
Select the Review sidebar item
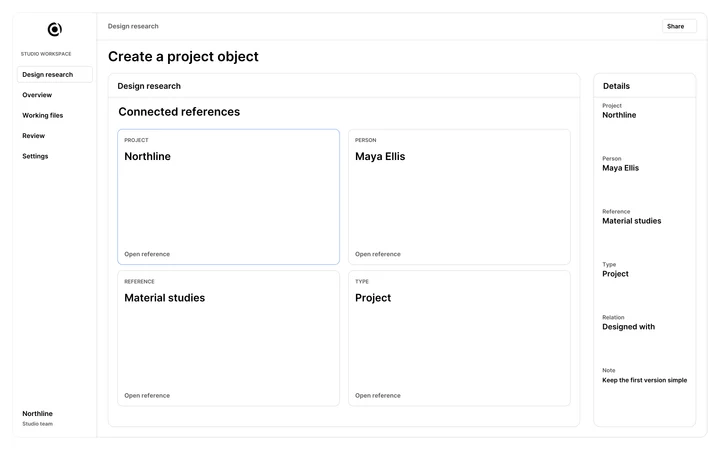point(34,136)
